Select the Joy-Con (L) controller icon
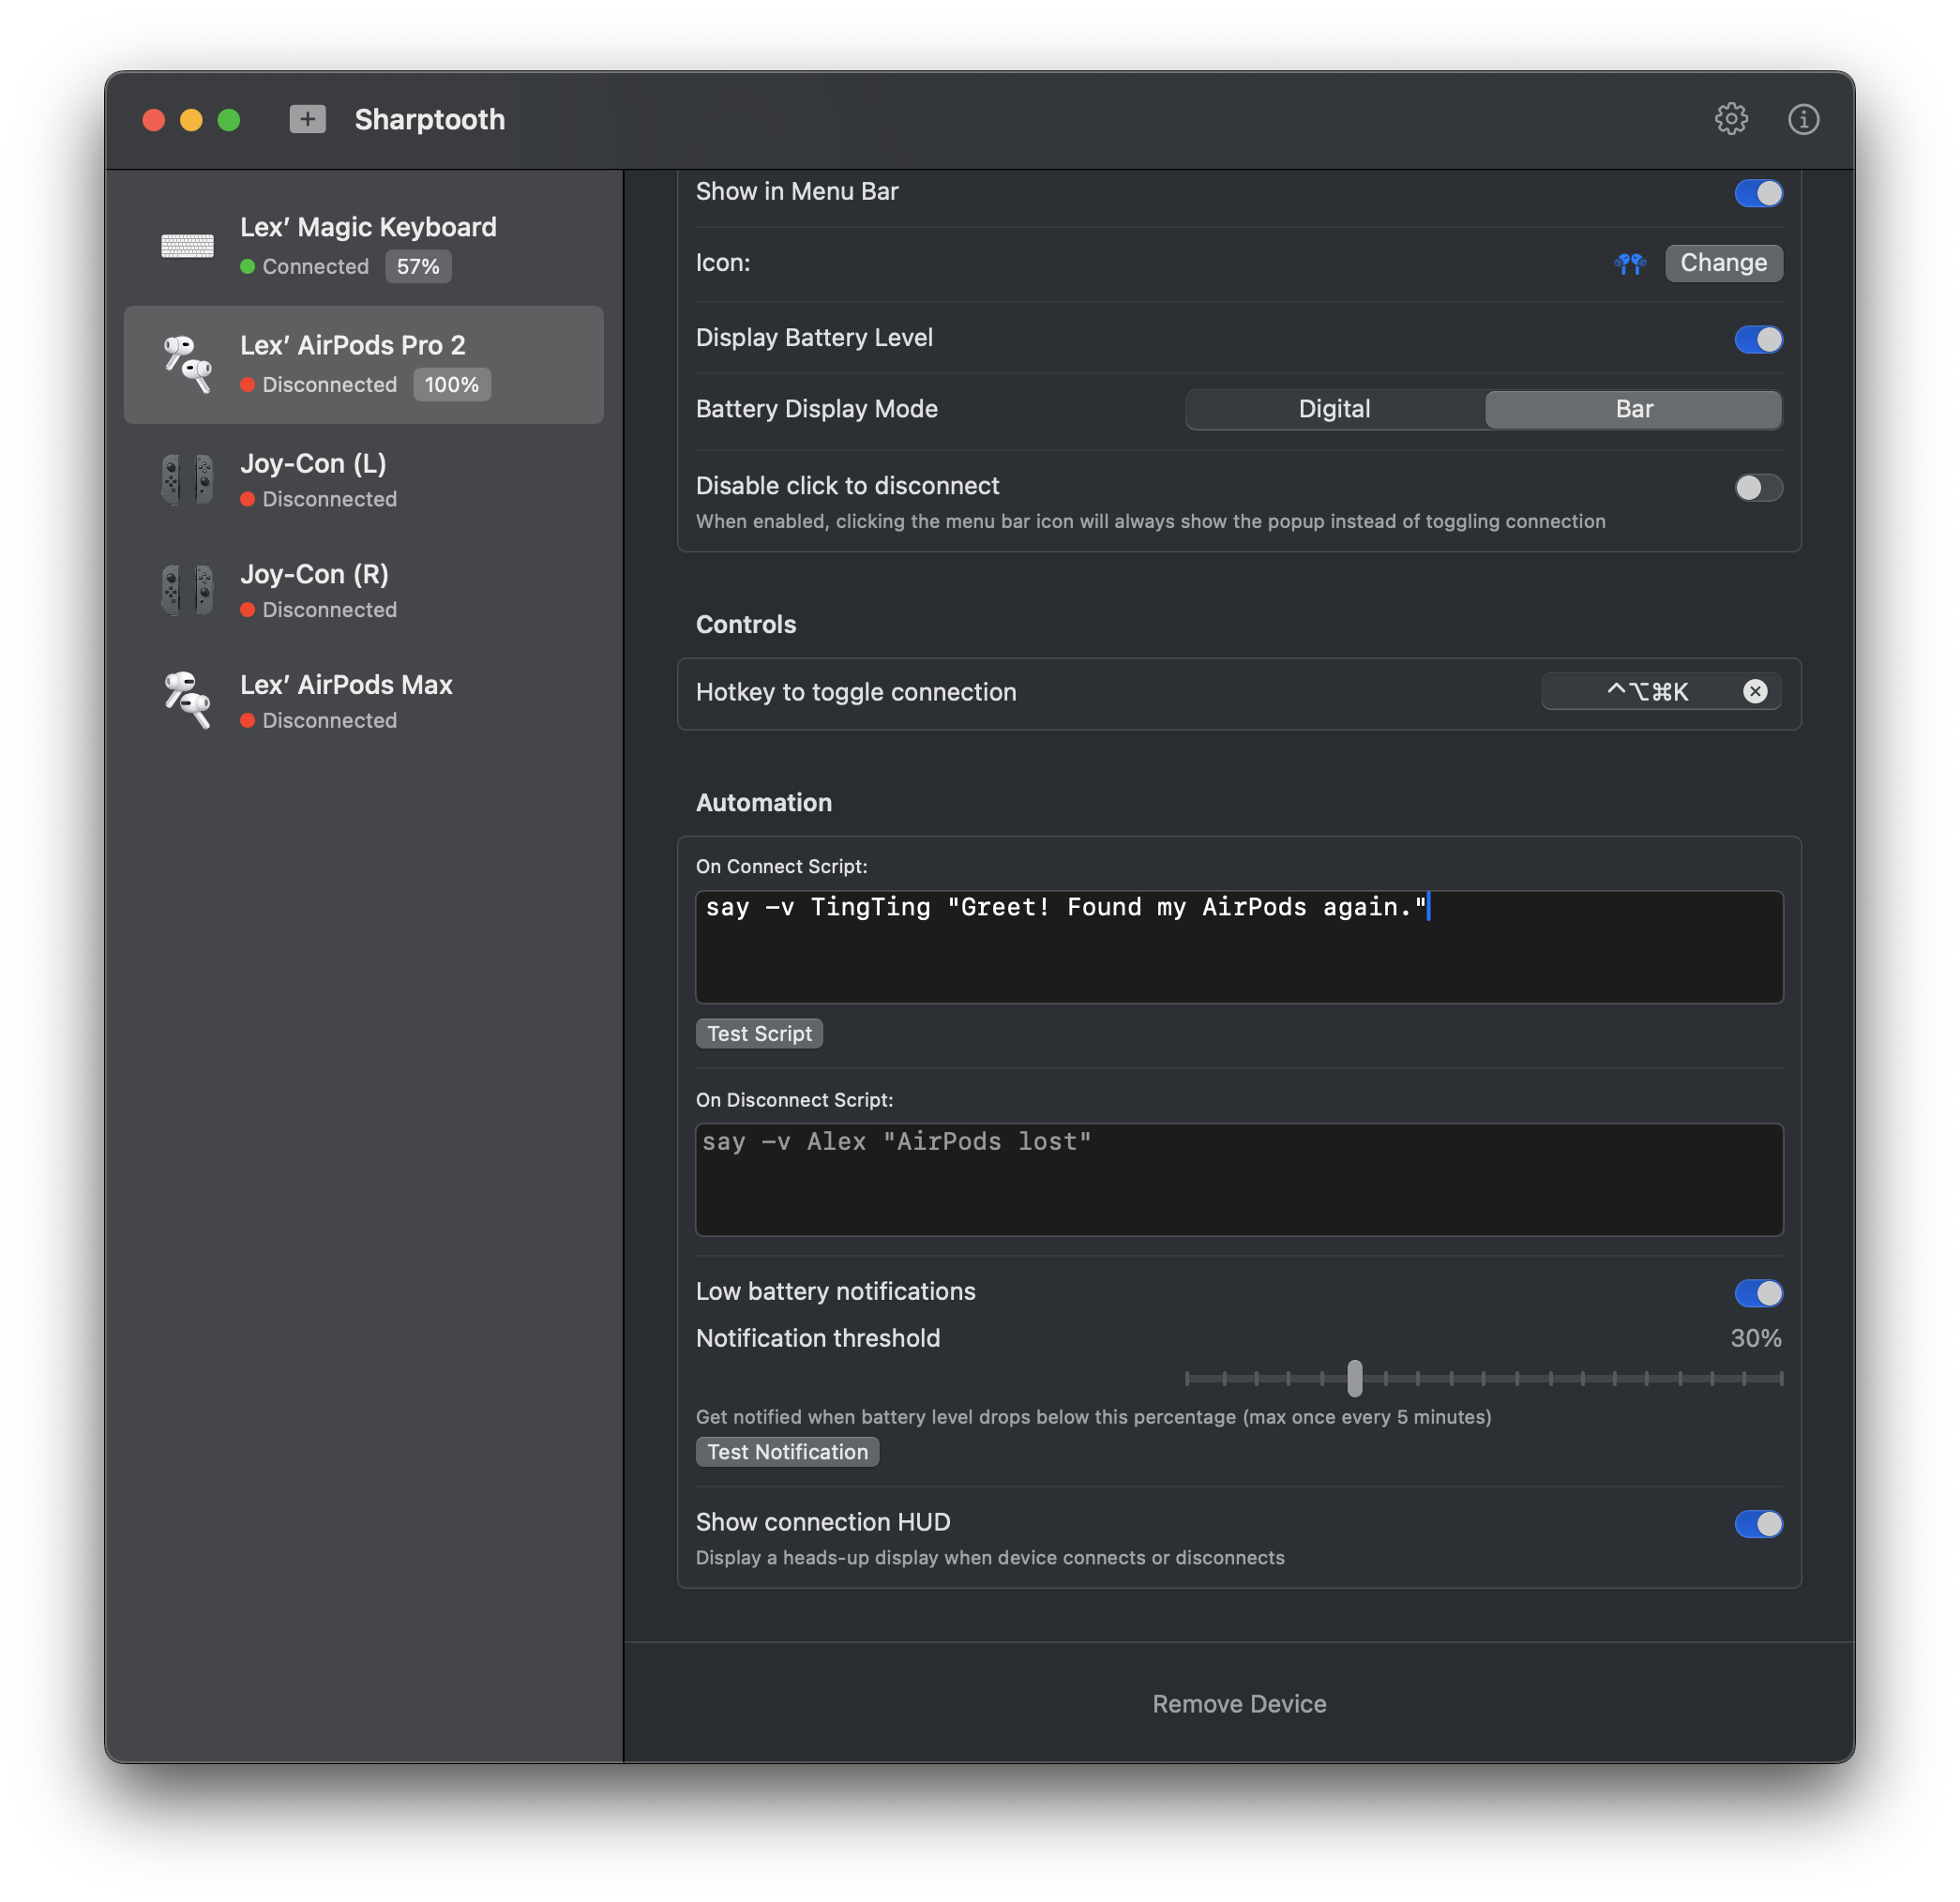The width and height of the screenshot is (1960, 1902). [x=187, y=479]
